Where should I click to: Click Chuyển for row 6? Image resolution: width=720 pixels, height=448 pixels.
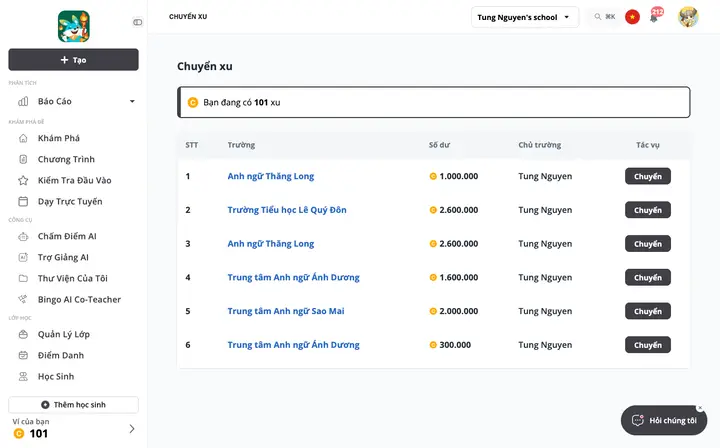pos(647,345)
